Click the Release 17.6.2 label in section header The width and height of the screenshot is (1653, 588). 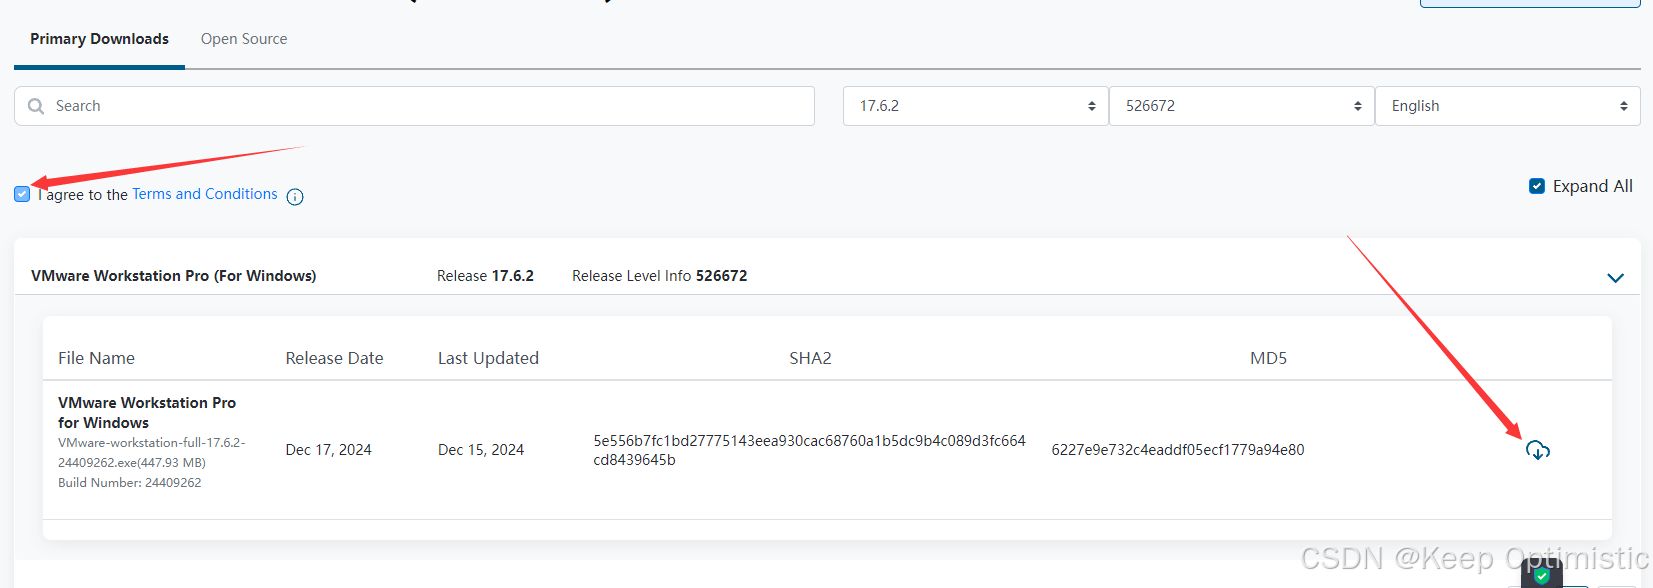click(485, 276)
